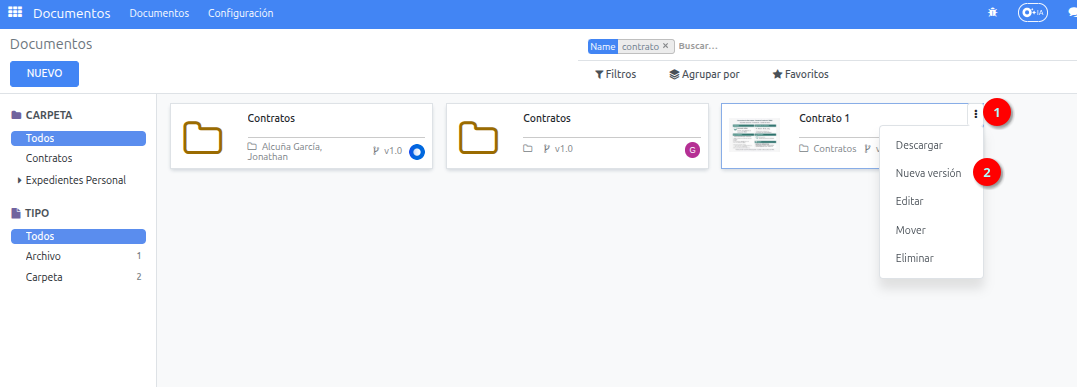Click the Documentos app title in navbar
This screenshot has width=1077, height=387.
click(71, 13)
